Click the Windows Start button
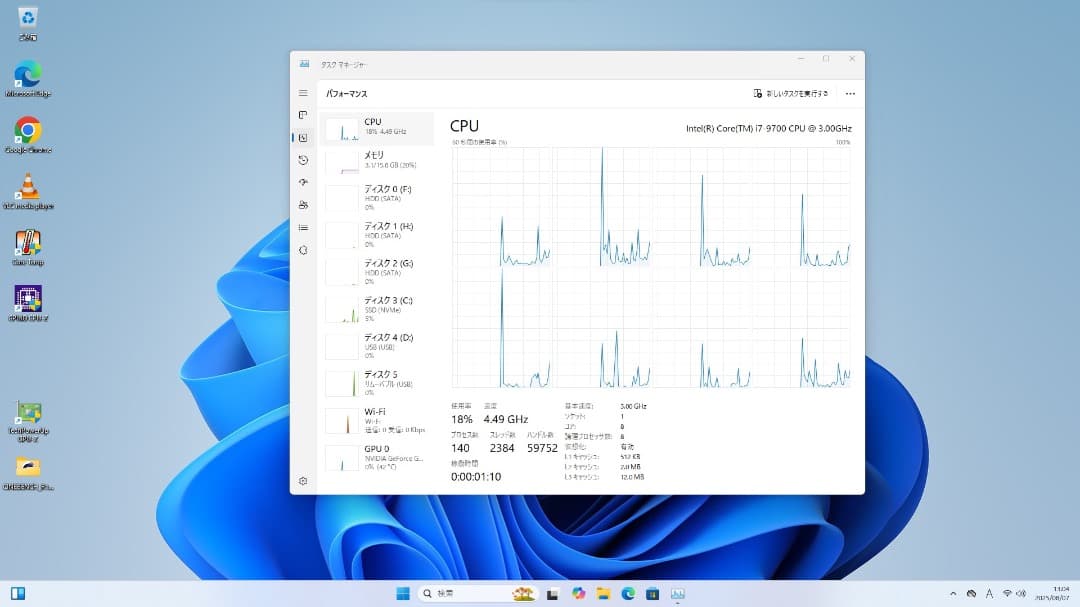The image size is (1080, 607). 404,593
